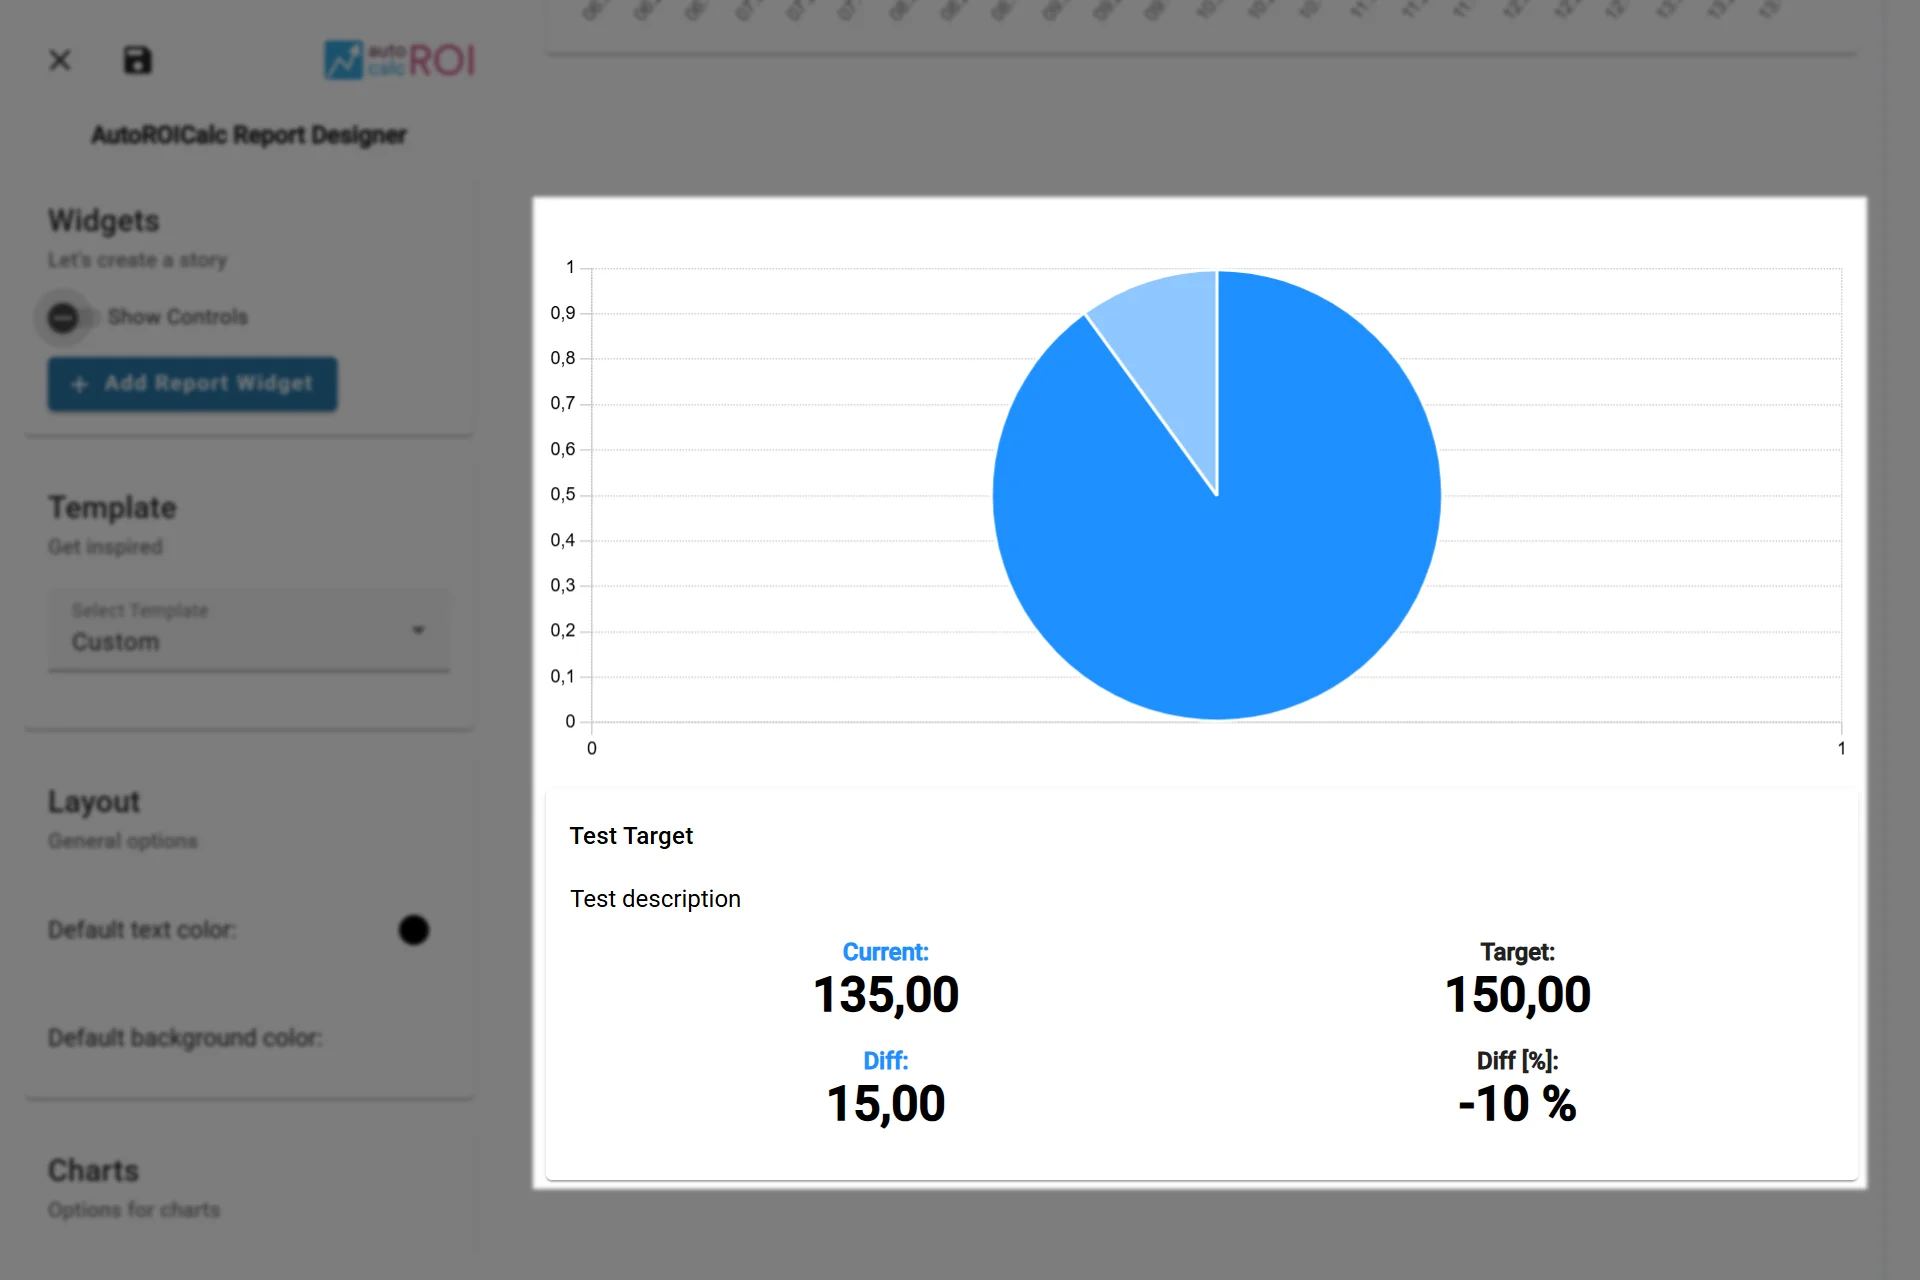Click the Diff [%]: label
The height and width of the screenshot is (1280, 1920).
point(1517,1061)
